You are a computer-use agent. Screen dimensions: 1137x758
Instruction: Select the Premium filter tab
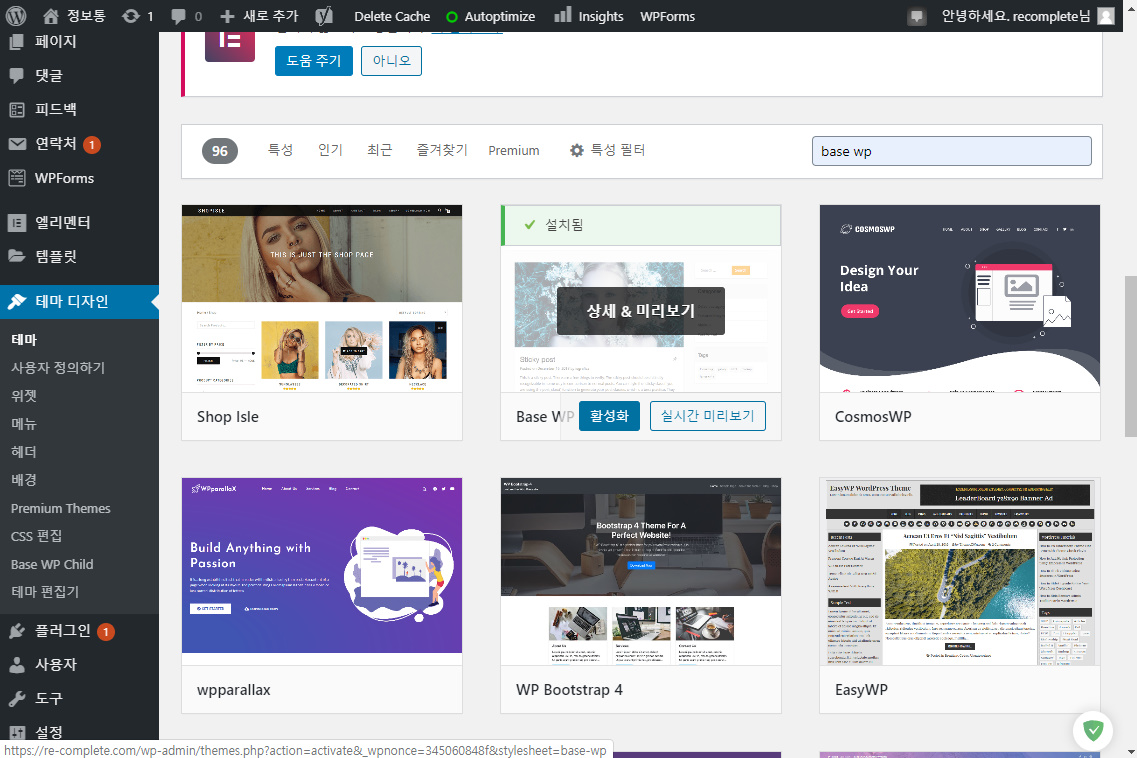point(513,150)
